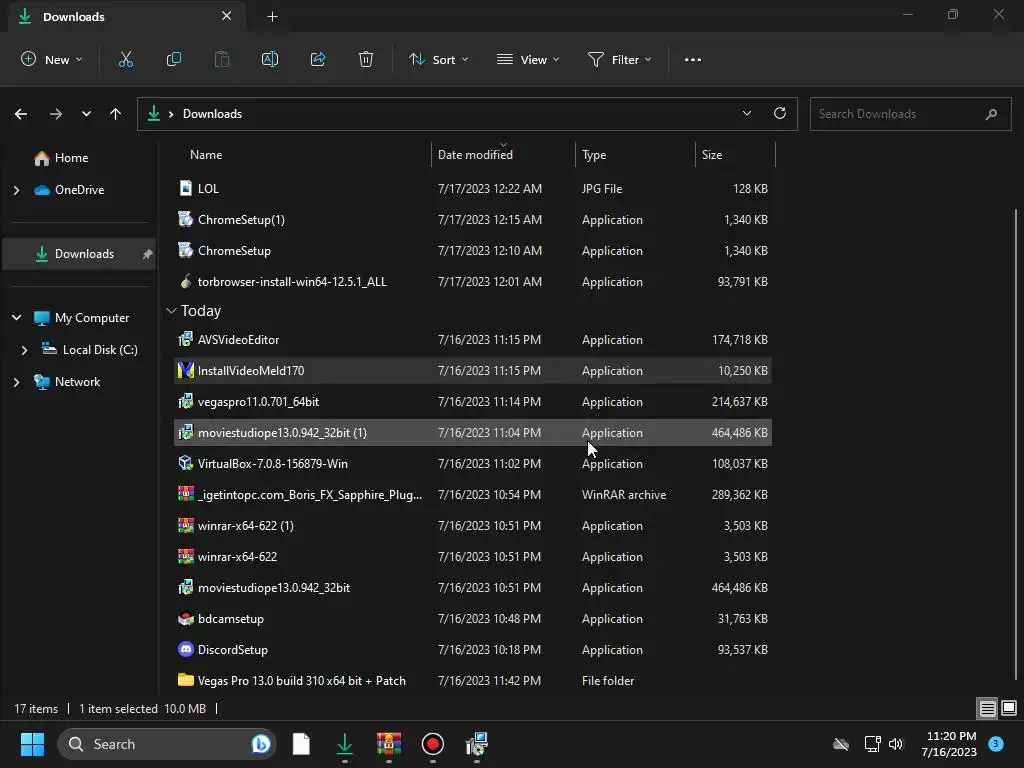The height and width of the screenshot is (768, 1024).
Task: Close the Downloads tab
Action: tap(226, 16)
